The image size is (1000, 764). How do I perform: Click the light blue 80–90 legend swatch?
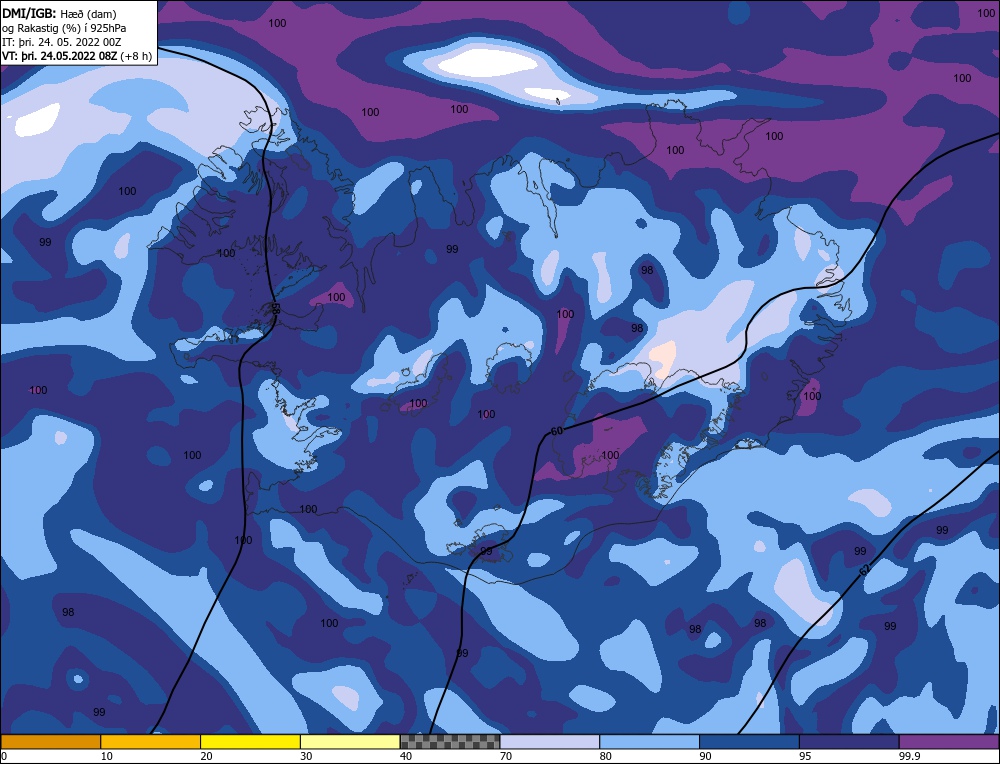(650, 742)
